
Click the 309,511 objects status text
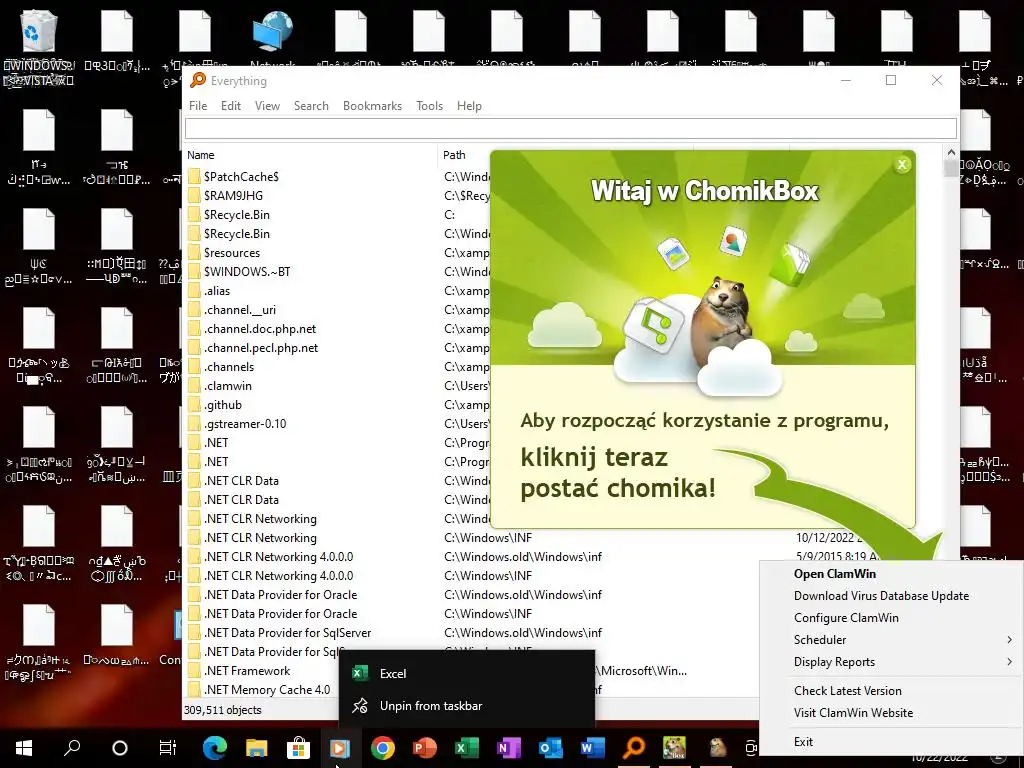pos(223,710)
